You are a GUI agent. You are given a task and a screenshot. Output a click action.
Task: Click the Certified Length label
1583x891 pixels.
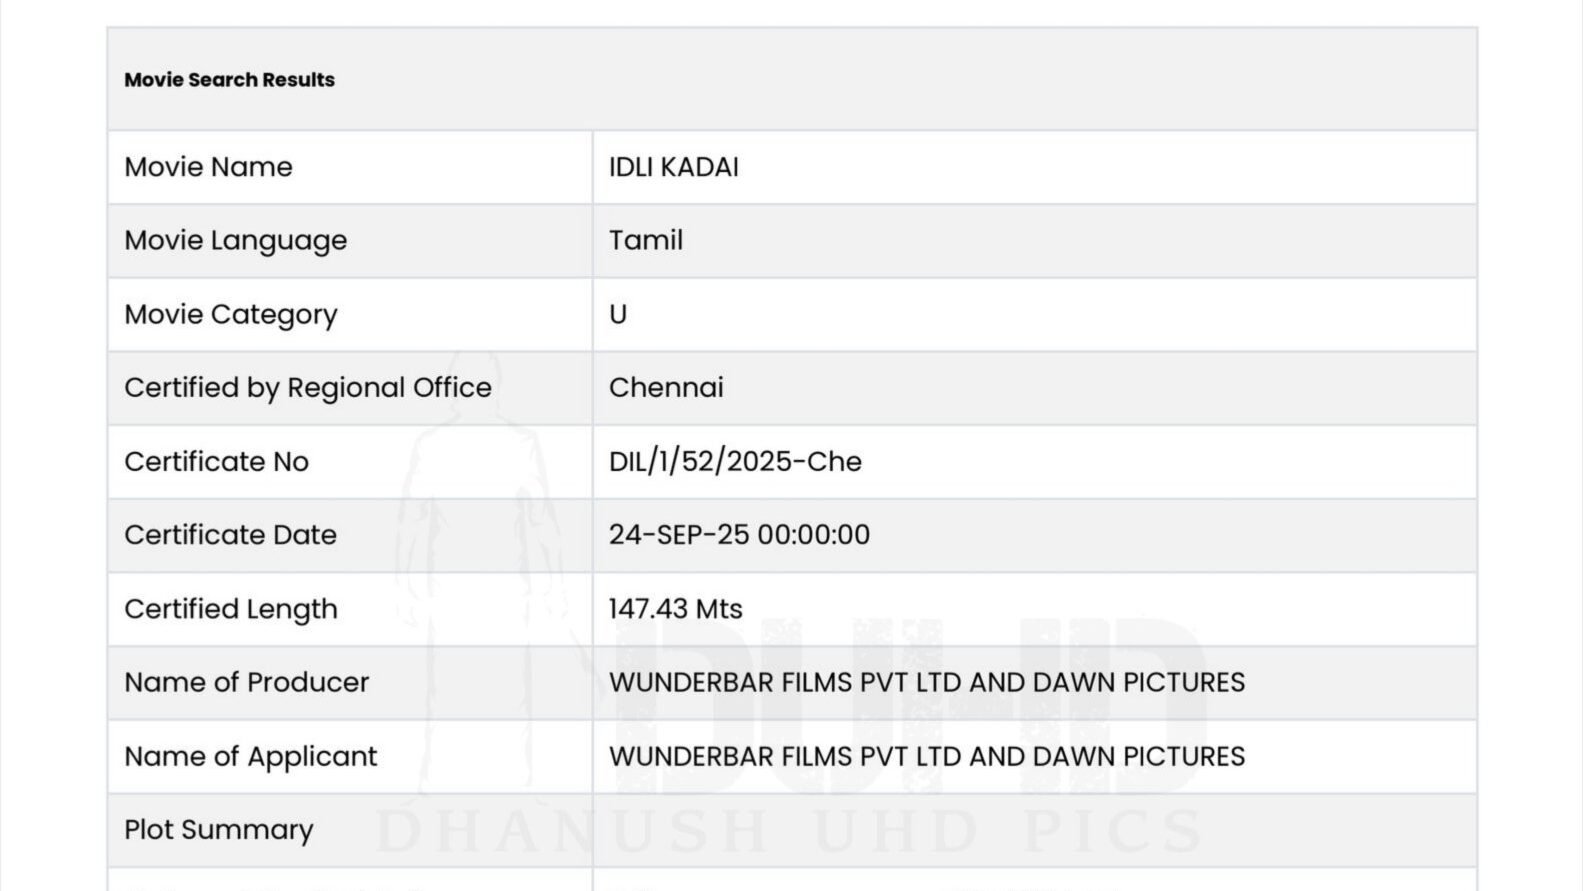(x=231, y=609)
